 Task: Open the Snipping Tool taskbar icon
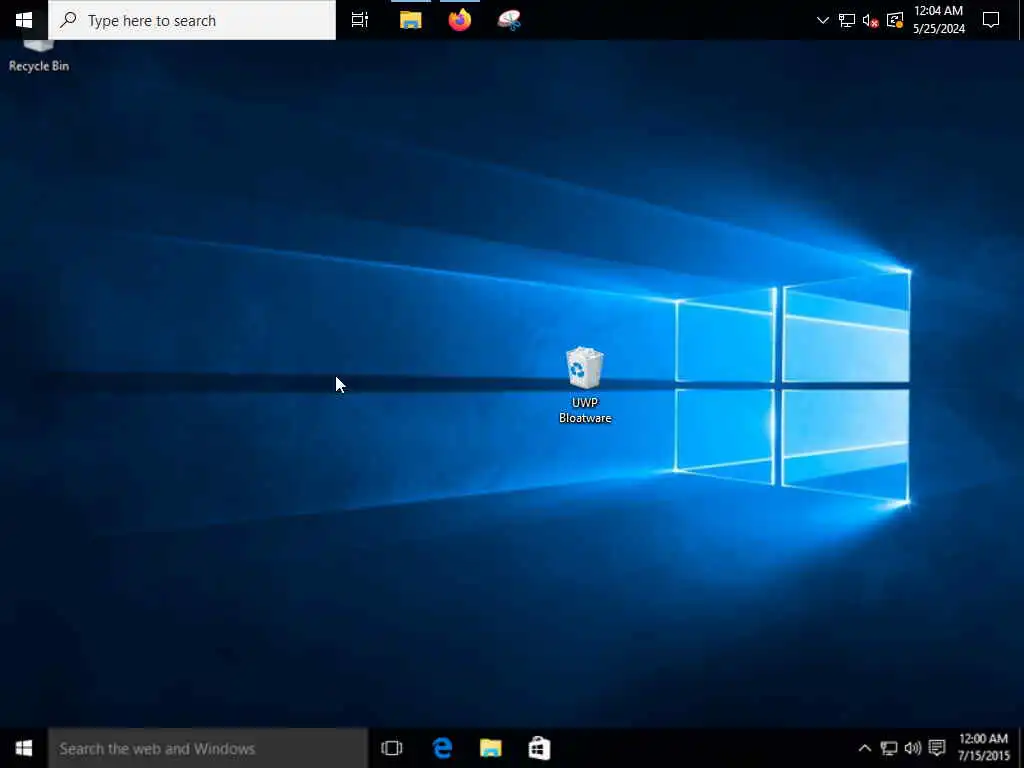(509, 20)
